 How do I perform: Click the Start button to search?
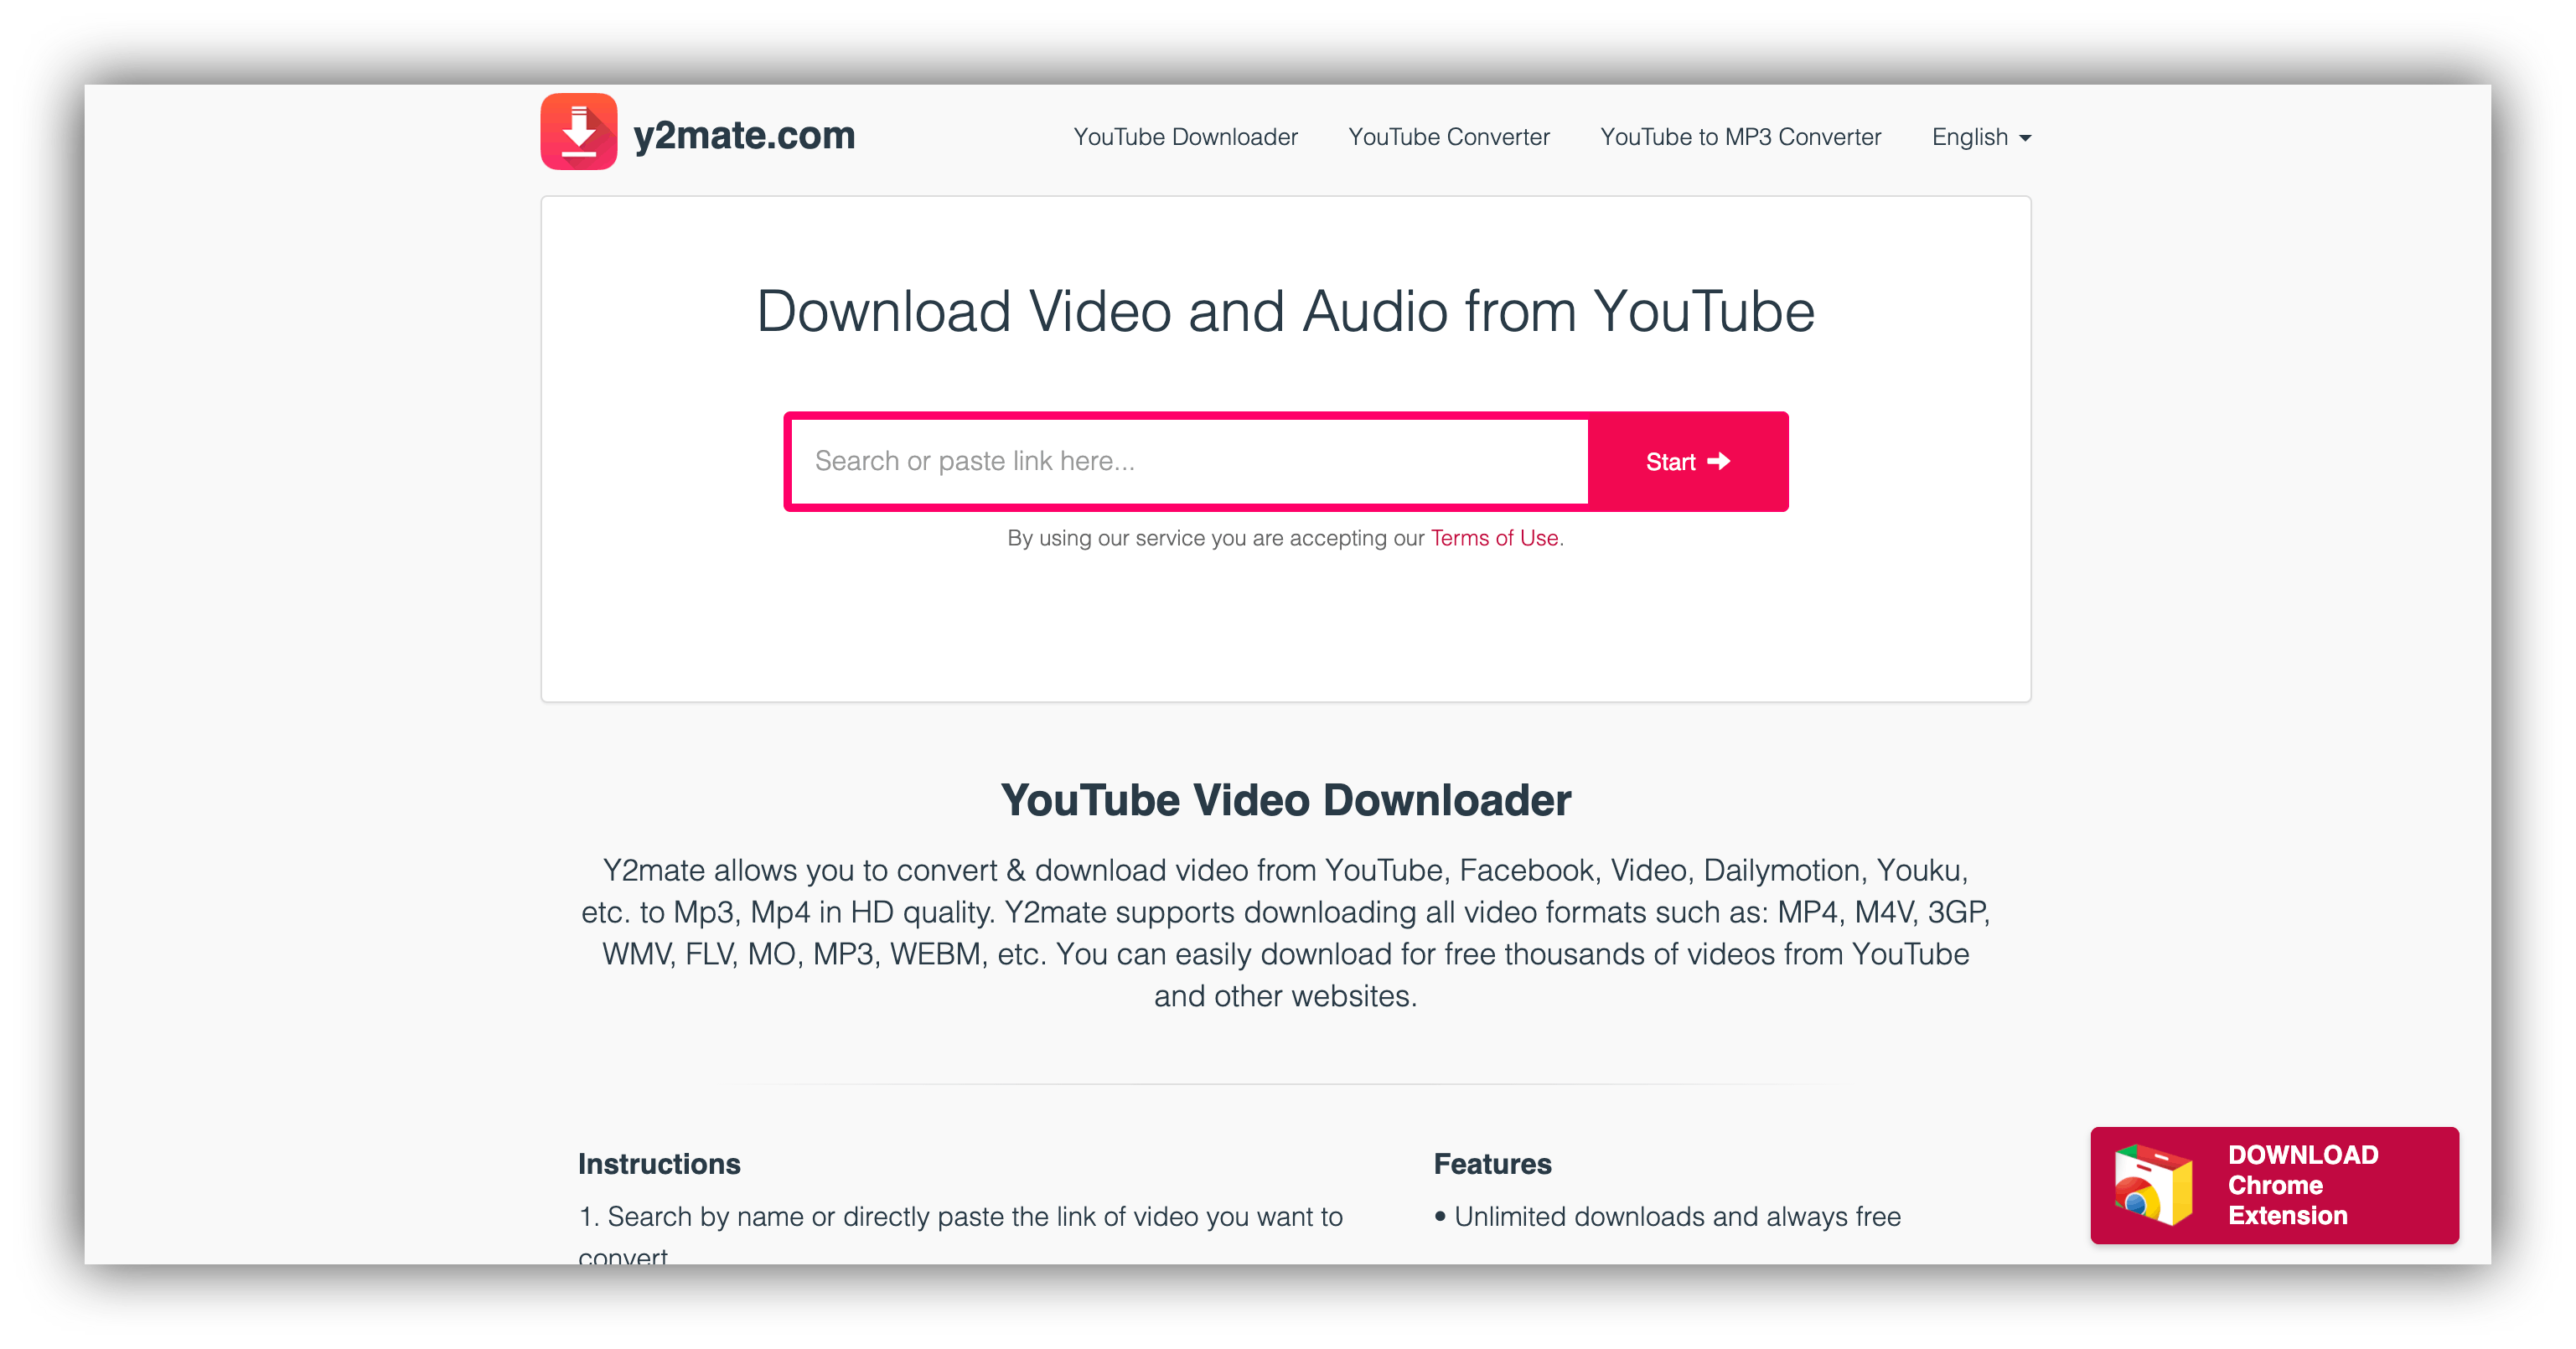coord(1687,460)
